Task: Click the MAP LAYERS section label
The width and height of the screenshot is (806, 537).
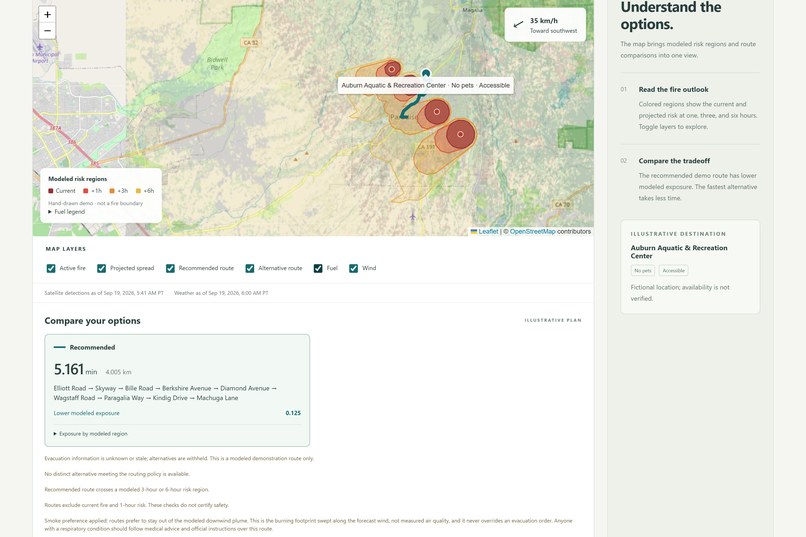Action: (x=66, y=249)
